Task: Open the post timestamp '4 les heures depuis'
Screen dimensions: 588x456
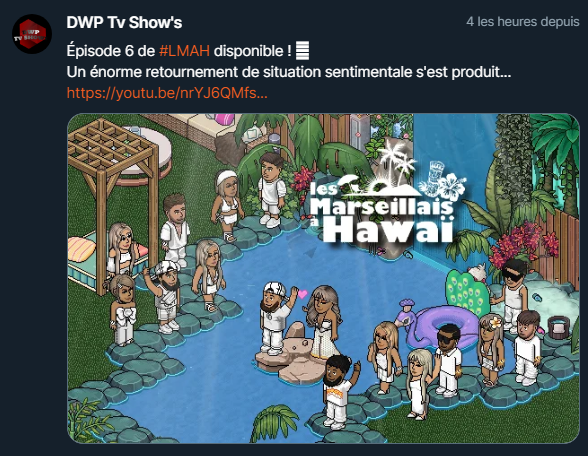Action: tap(522, 22)
